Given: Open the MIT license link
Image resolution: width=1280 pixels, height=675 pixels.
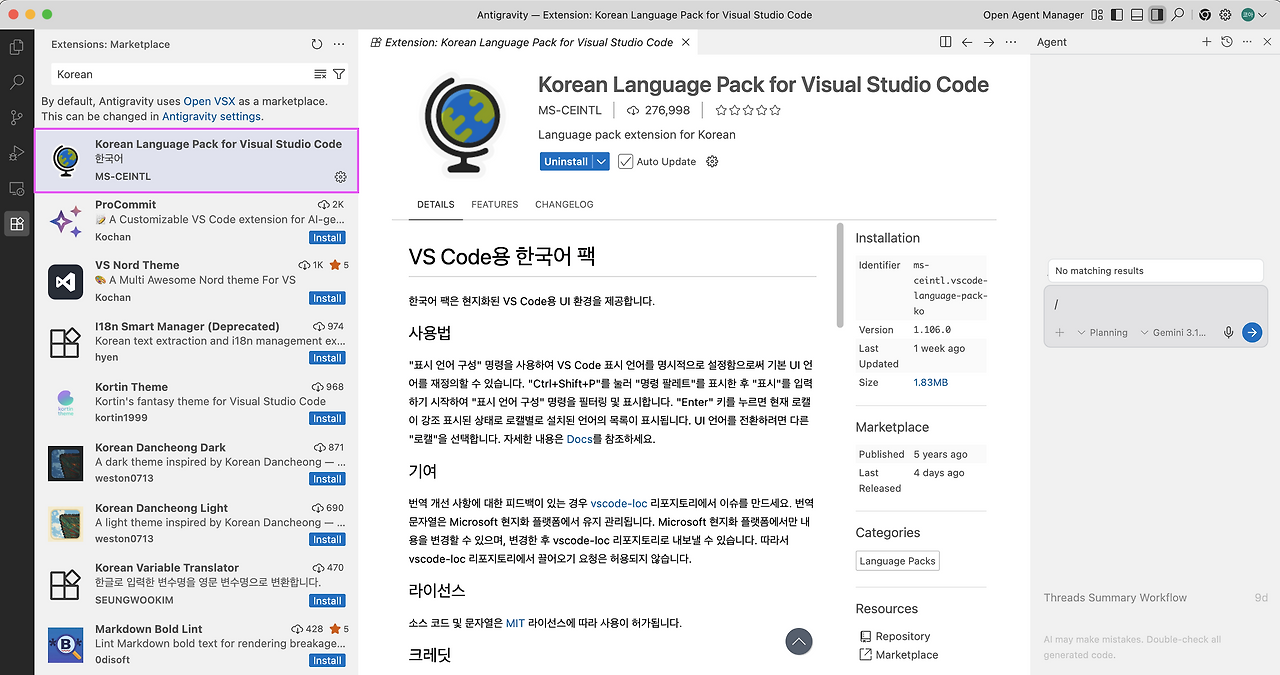Looking at the screenshot, I should pyautogui.click(x=515, y=623).
